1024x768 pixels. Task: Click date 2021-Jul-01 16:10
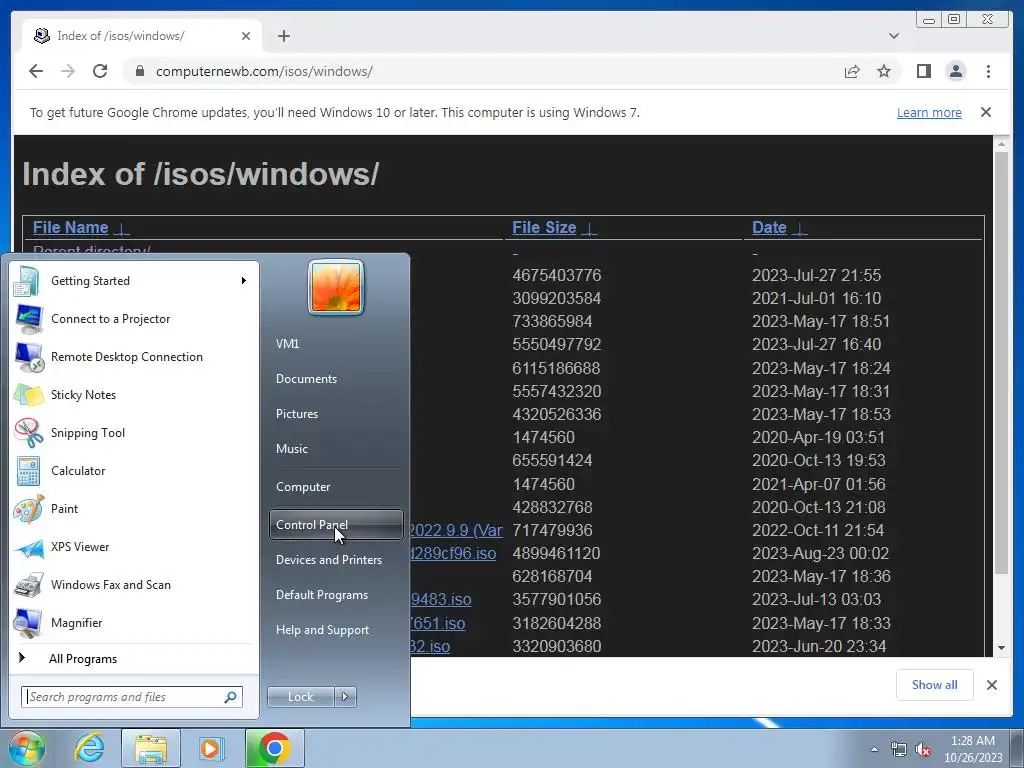pyautogui.click(x=816, y=298)
